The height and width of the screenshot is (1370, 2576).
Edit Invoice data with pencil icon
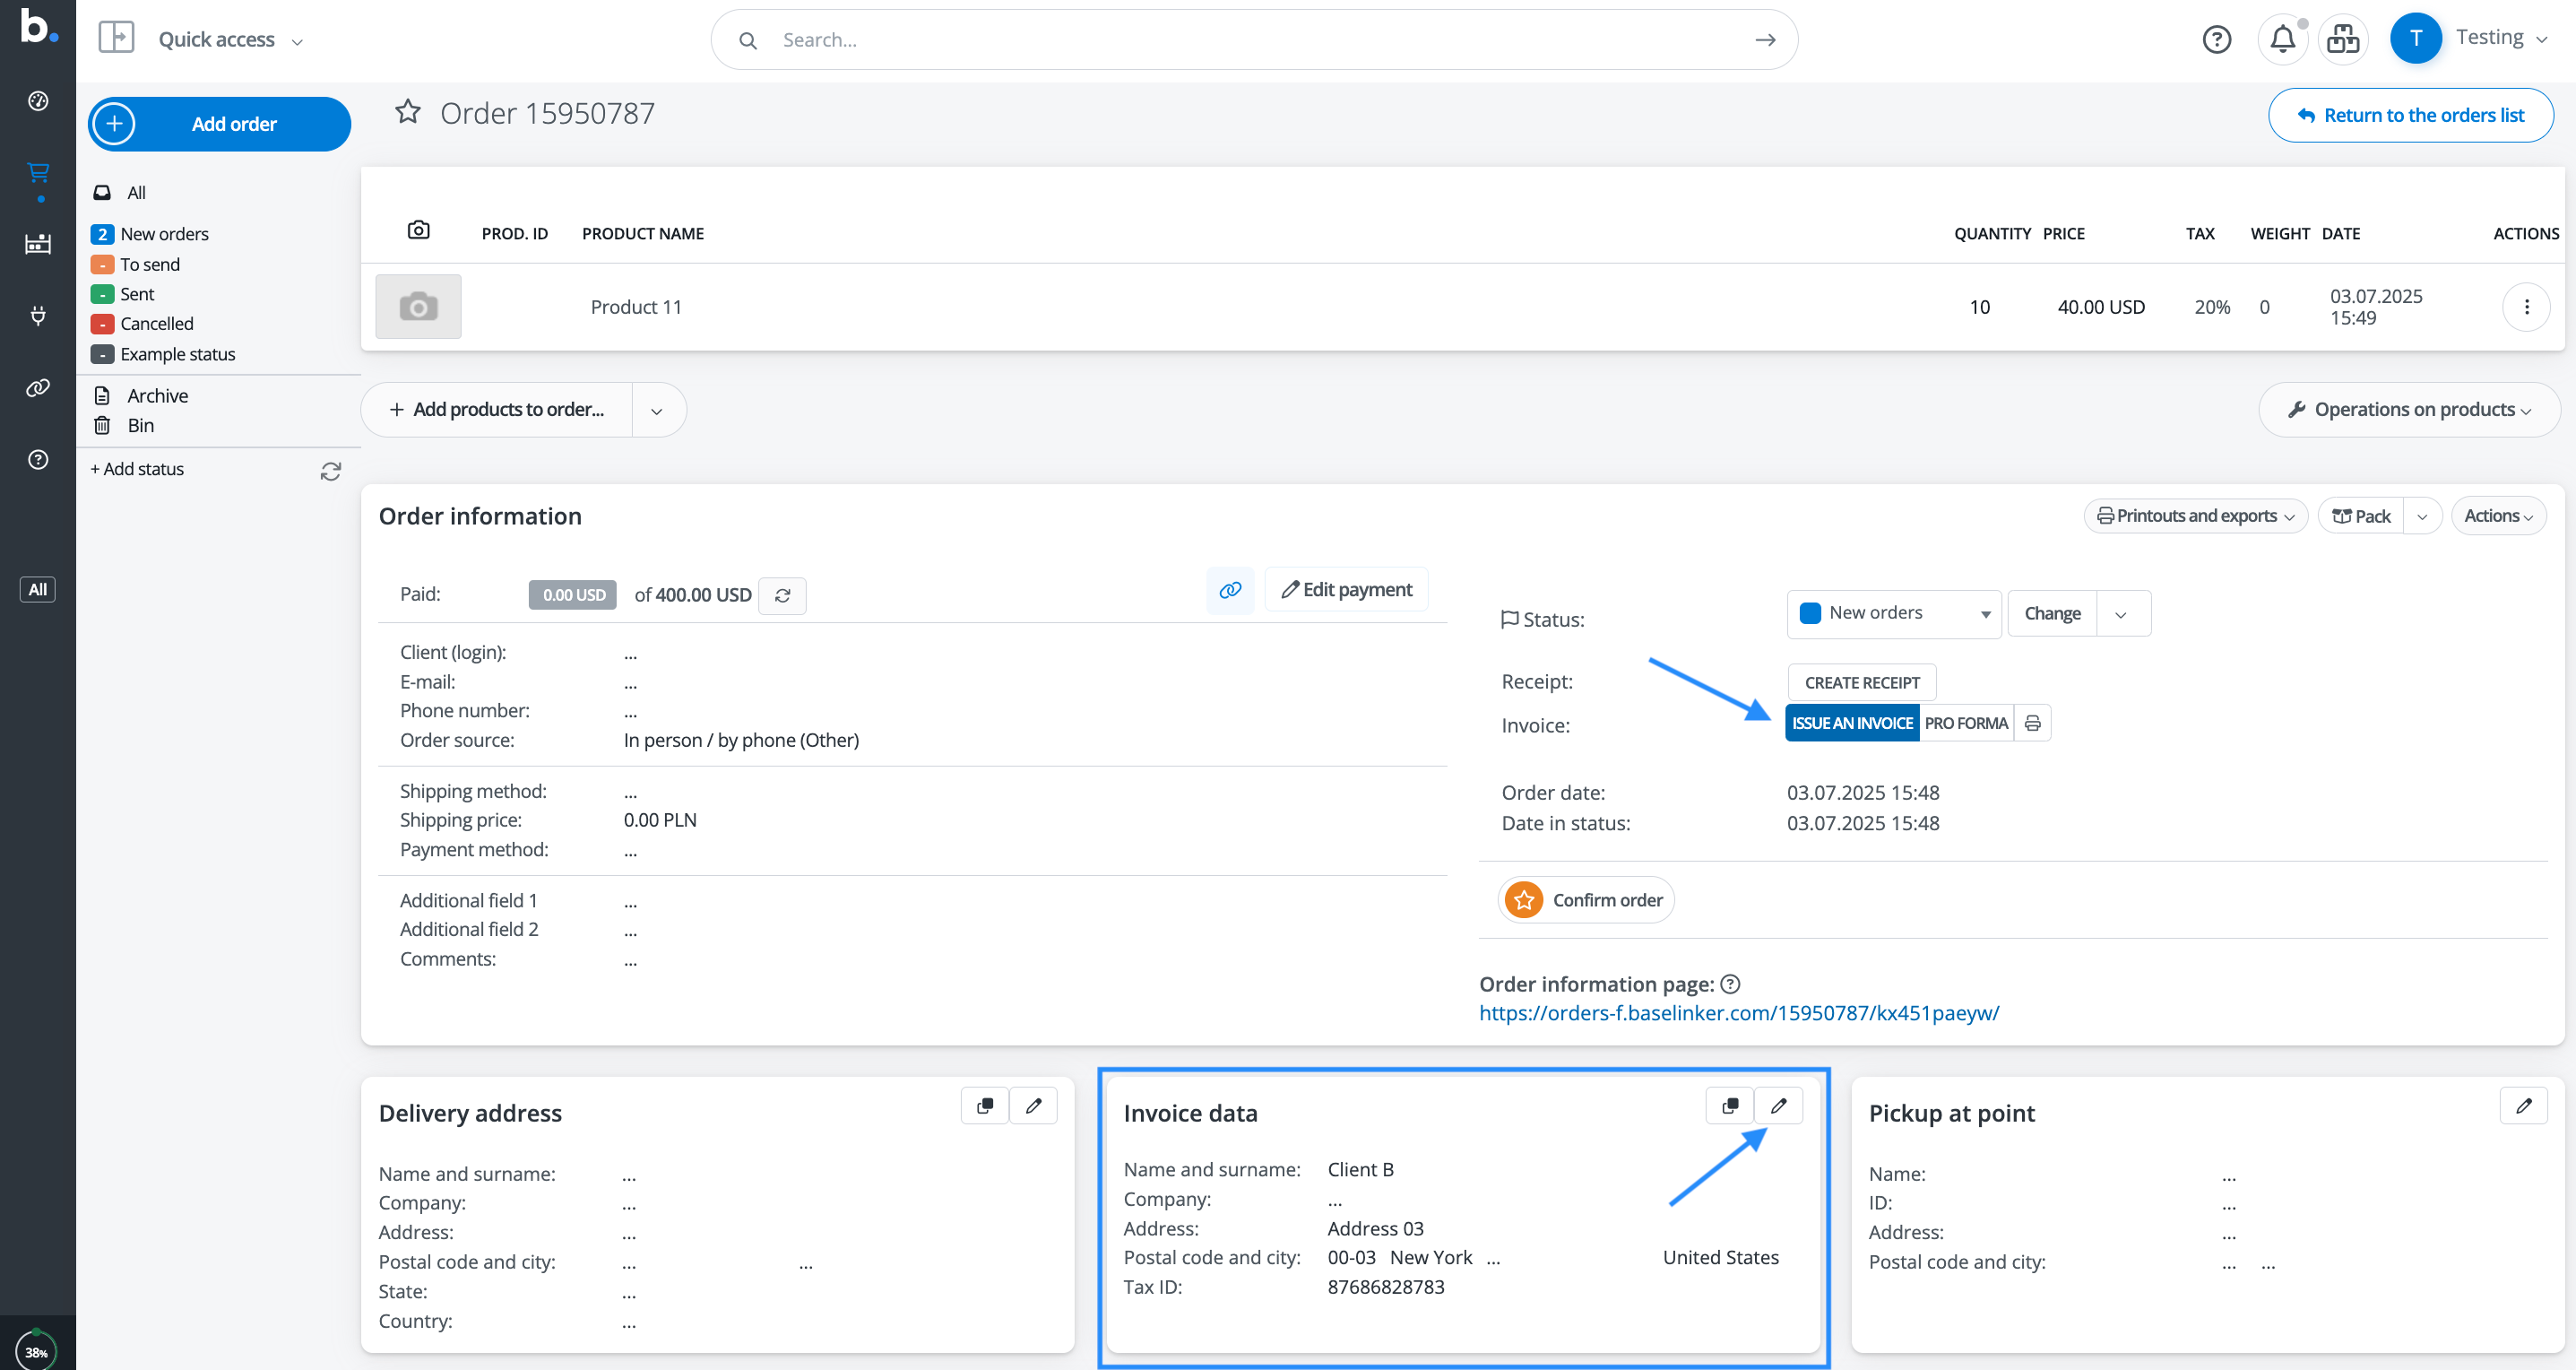click(x=1778, y=1106)
